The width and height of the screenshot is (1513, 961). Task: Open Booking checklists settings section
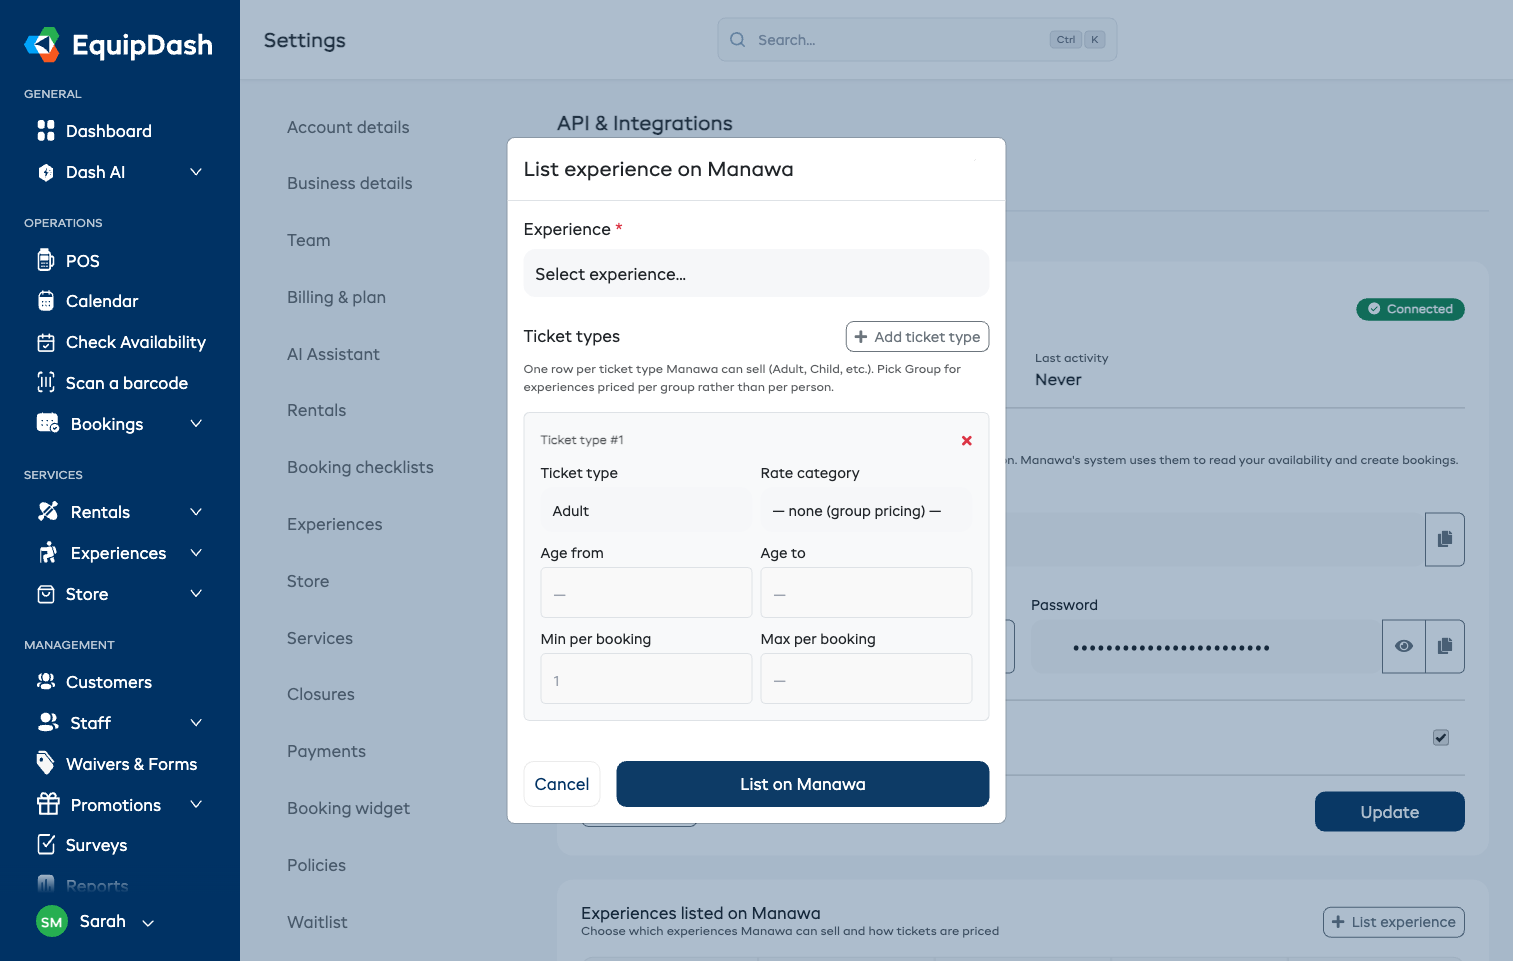[360, 467]
